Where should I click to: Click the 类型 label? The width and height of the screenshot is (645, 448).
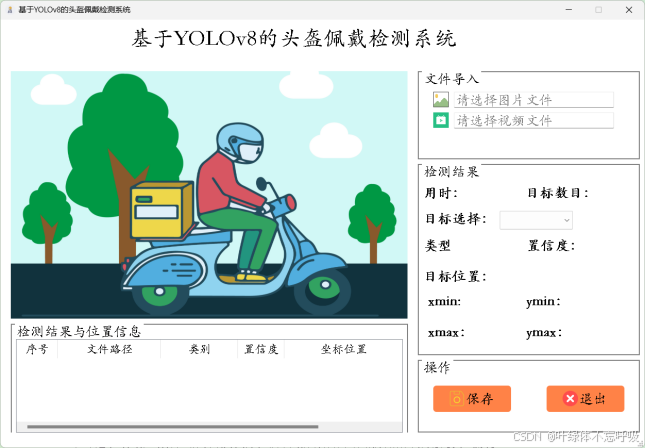(438, 246)
